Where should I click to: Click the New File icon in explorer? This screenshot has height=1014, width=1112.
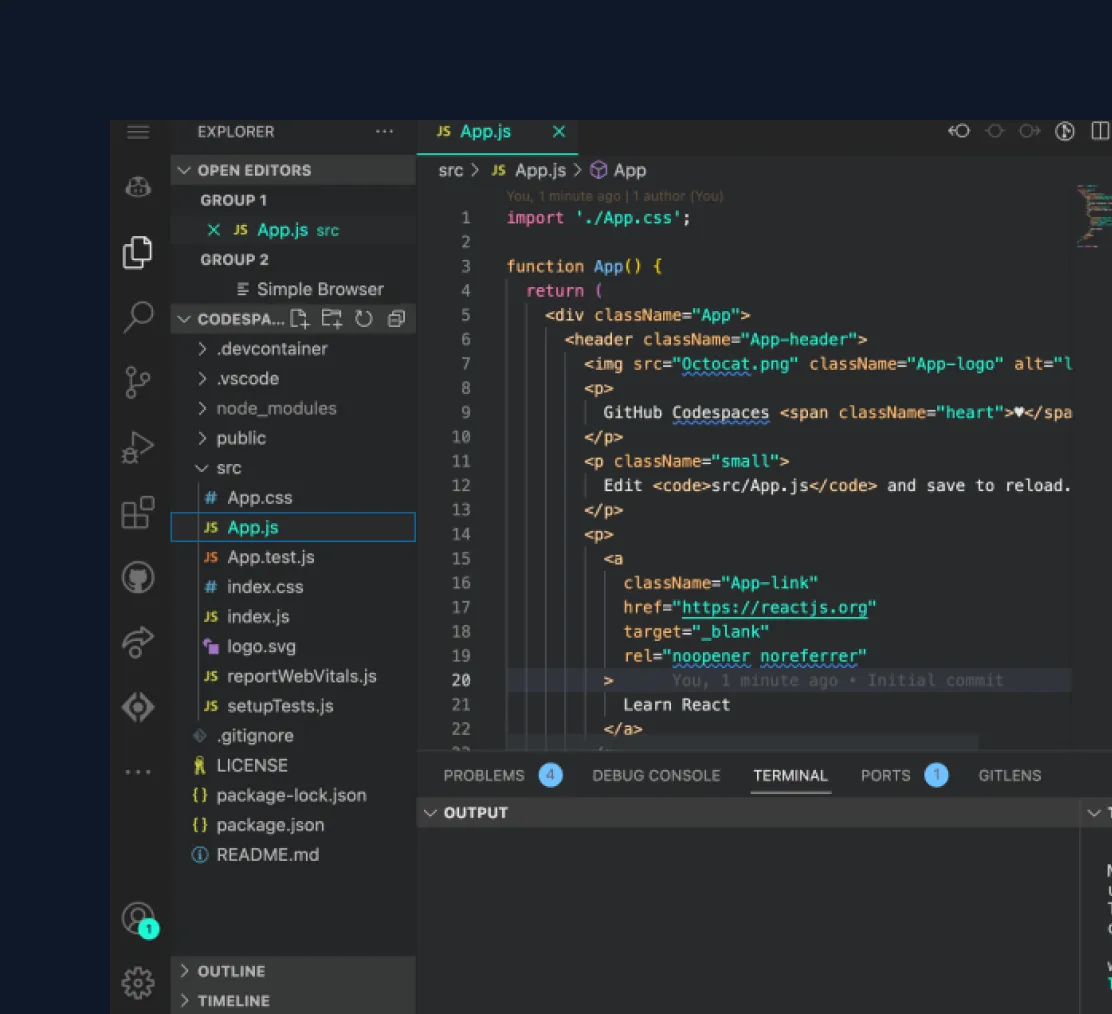click(299, 319)
